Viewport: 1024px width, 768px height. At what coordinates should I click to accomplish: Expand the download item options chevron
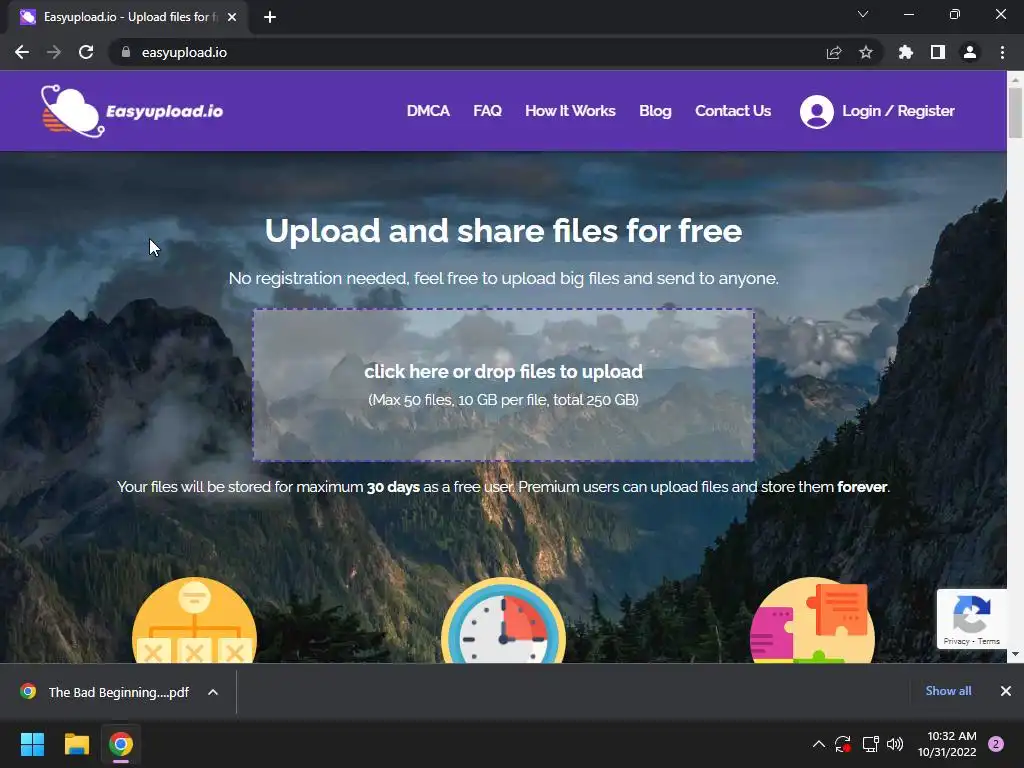tap(213, 692)
